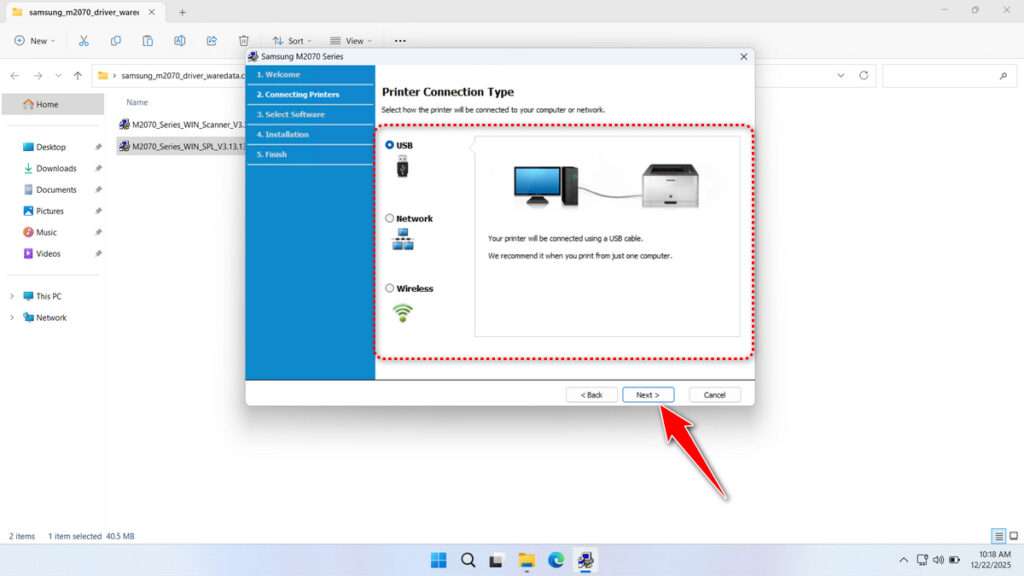Open the See more toolbar menu
1024x576 pixels.
(399, 40)
